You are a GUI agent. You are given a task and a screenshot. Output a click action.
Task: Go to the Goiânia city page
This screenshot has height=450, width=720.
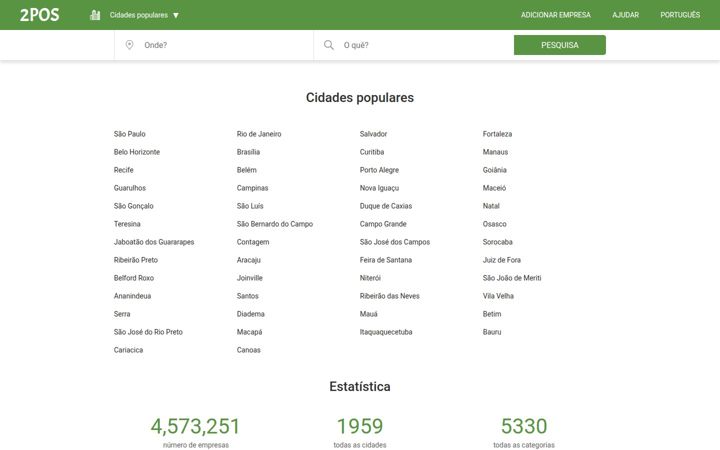point(495,170)
